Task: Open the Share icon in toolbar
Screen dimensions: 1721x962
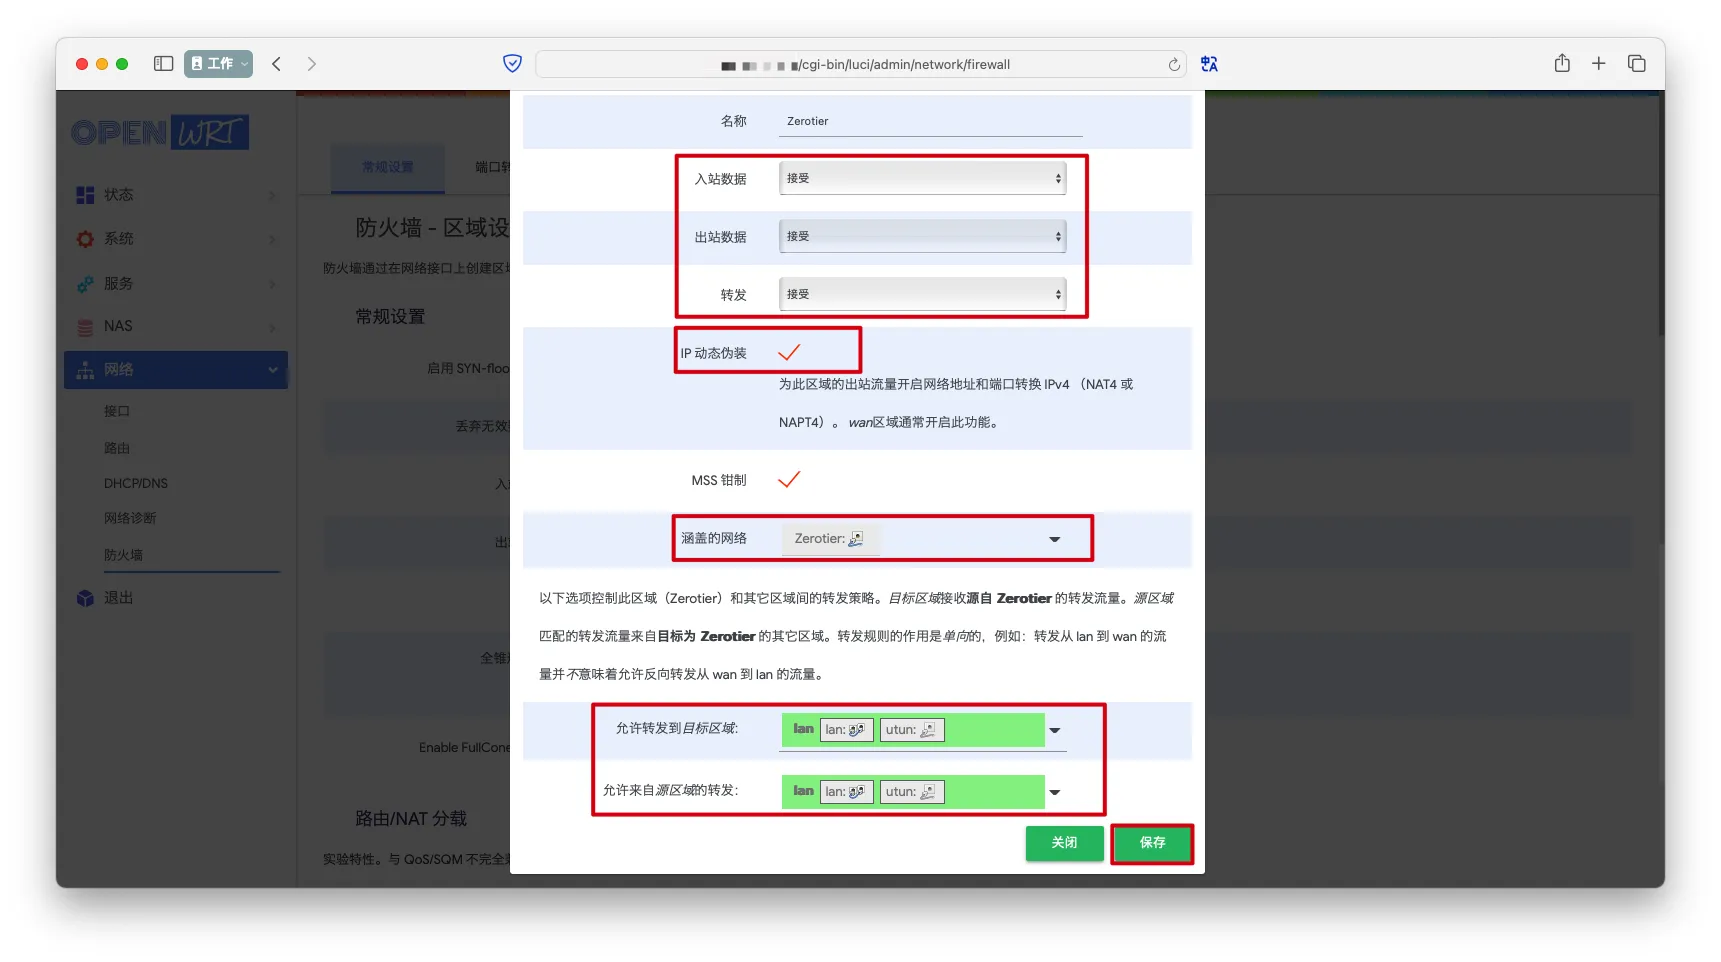Action: (1561, 64)
